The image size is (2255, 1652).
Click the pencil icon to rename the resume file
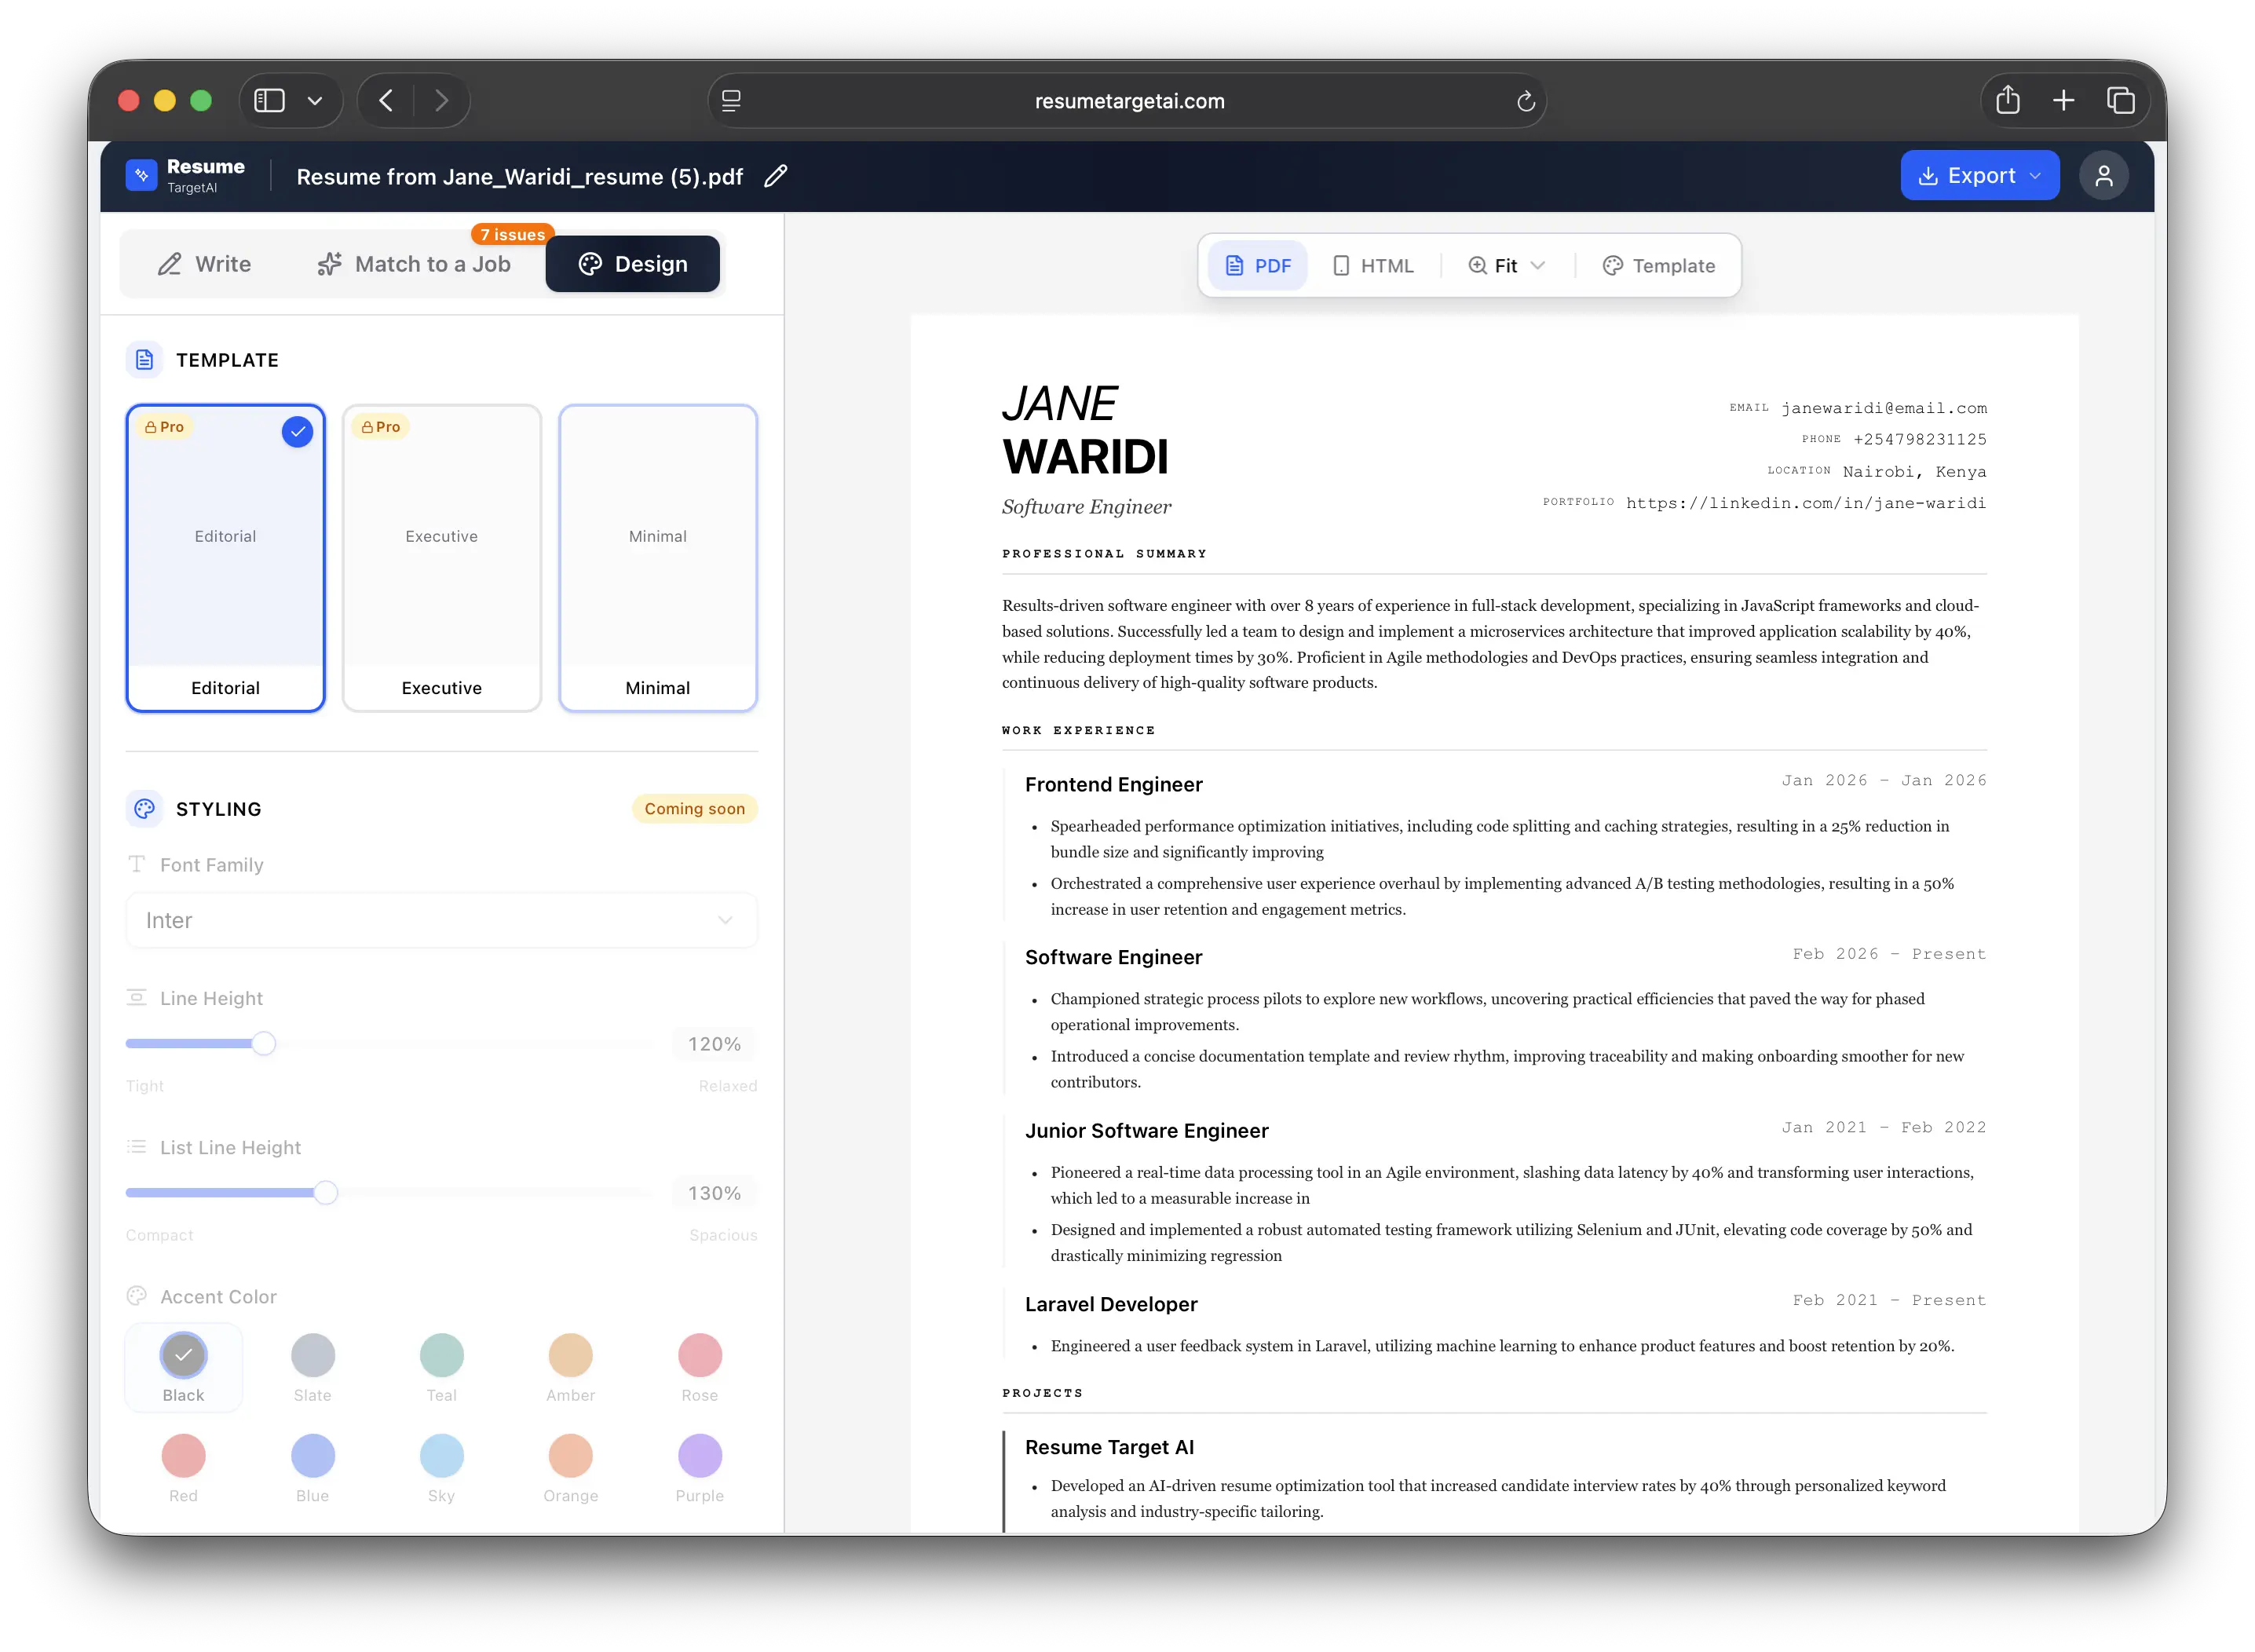point(774,176)
